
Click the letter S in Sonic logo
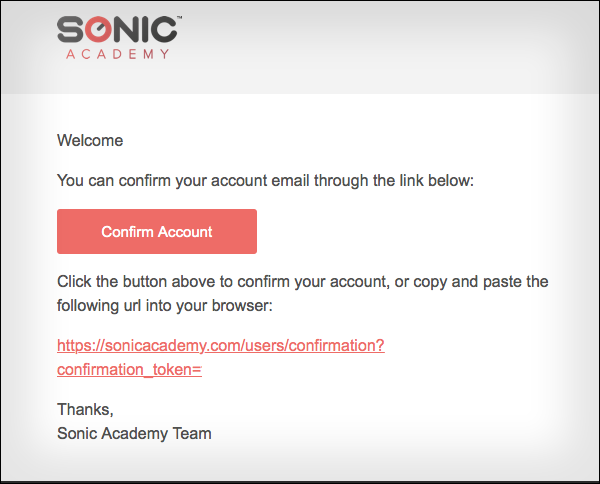(x=70, y=29)
